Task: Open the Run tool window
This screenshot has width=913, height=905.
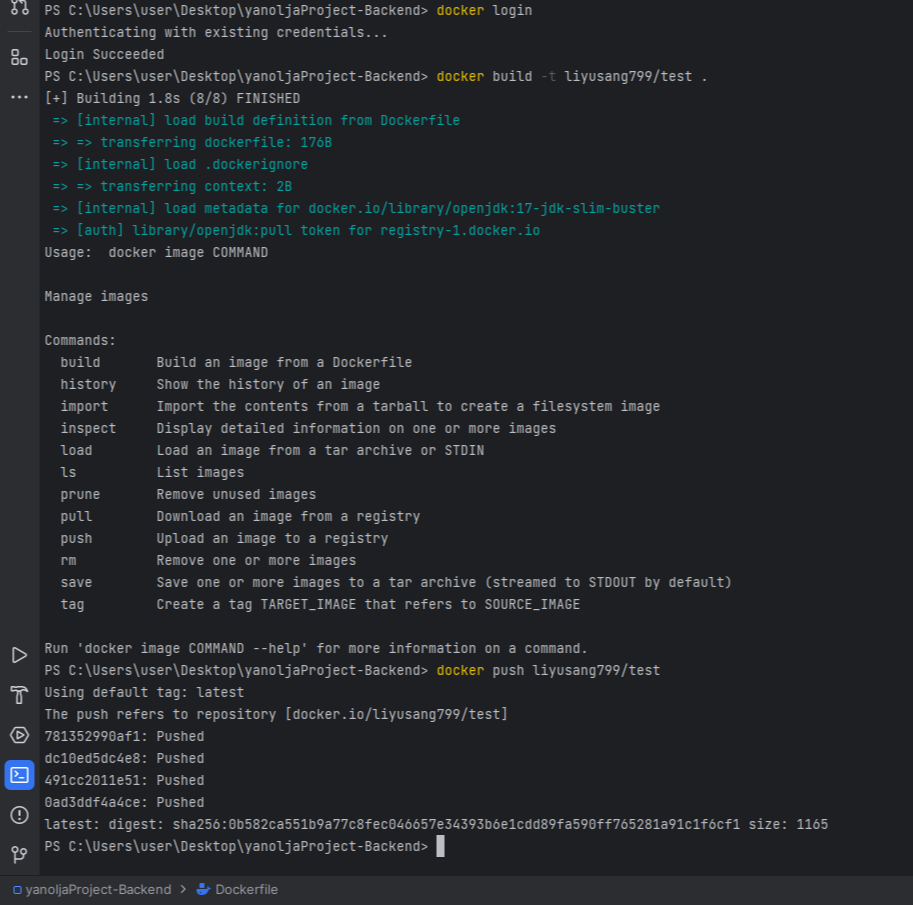Action: (x=19, y=655)
